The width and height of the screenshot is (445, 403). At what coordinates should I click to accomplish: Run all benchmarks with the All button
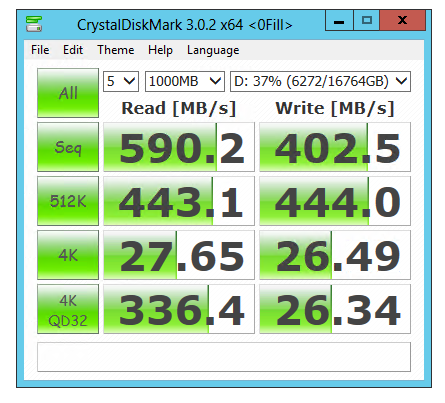click(68, 93)
